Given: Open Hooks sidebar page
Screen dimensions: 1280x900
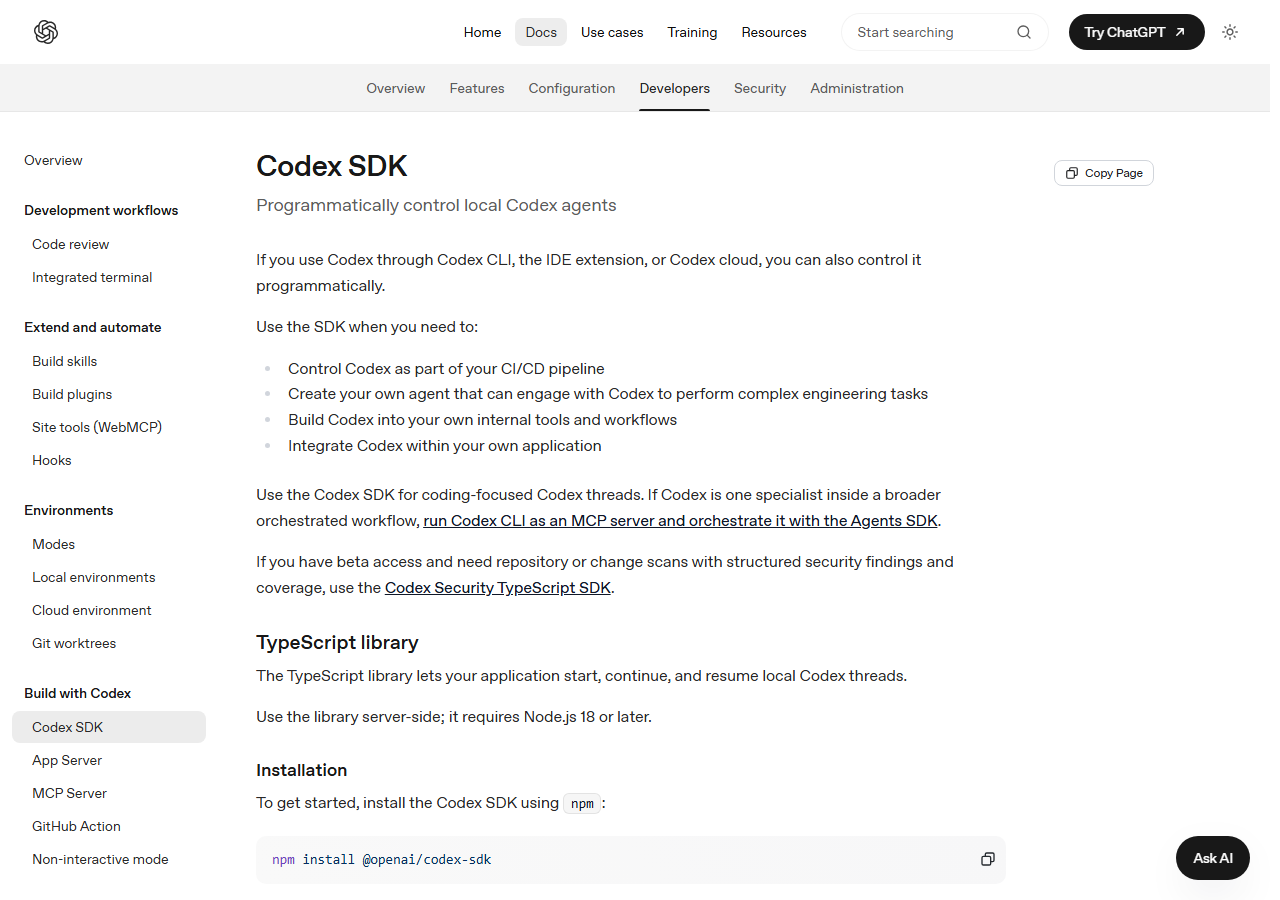Looking at the screenshot, I should (52, 460).
